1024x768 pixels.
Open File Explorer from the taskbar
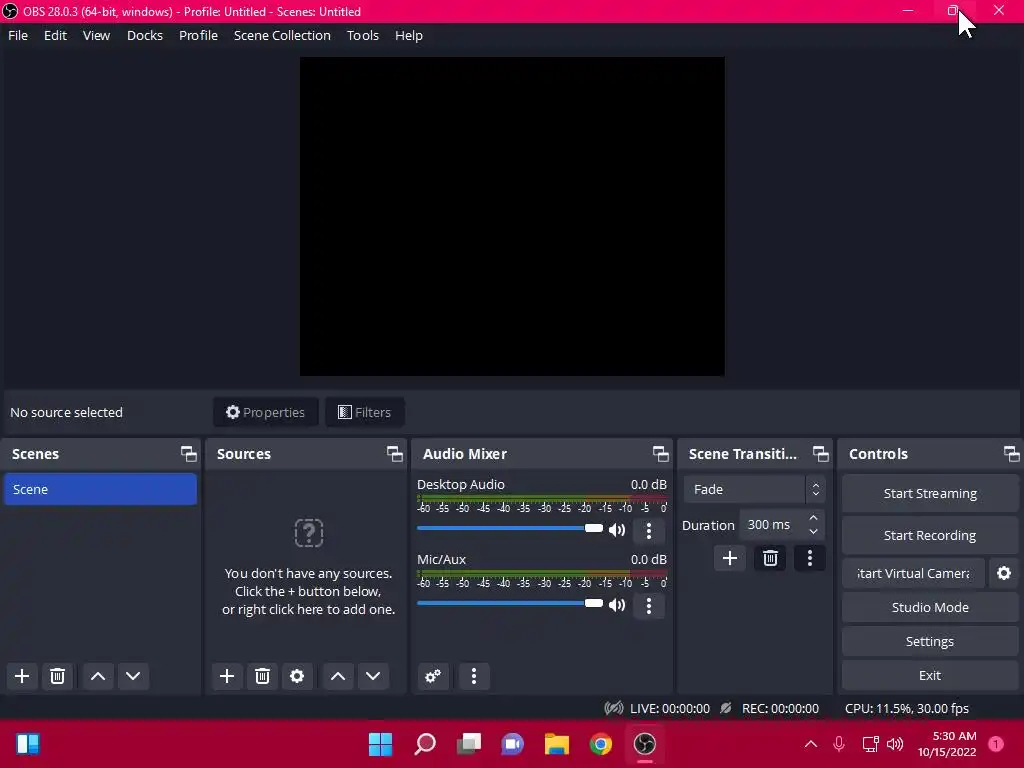point(556,744)
